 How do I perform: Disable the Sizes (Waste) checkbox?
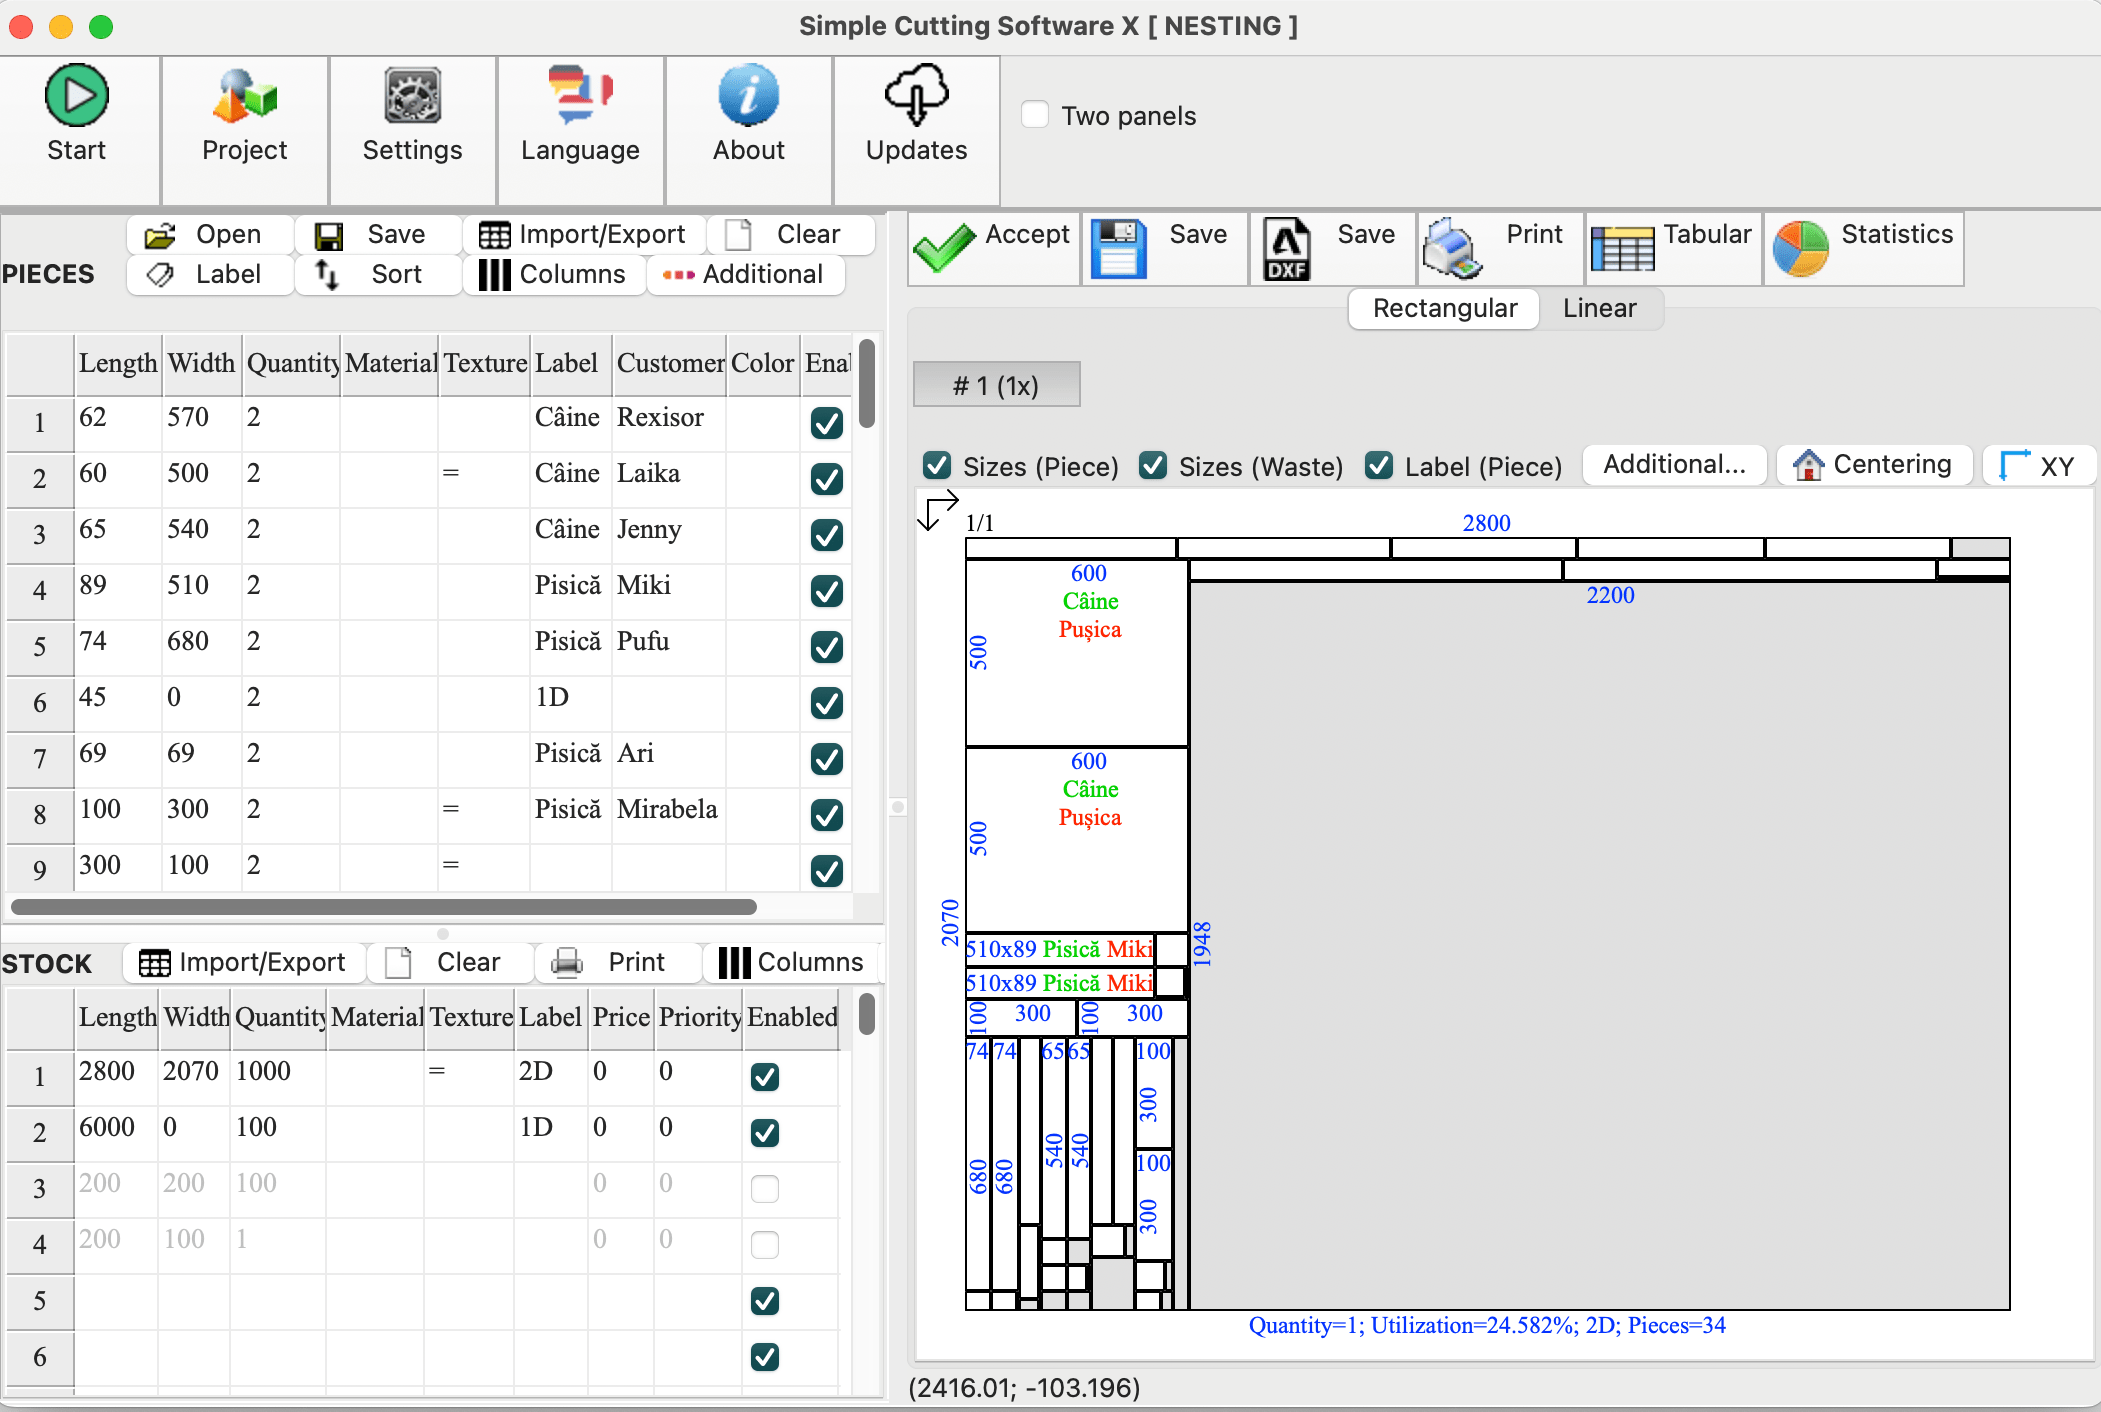coord(1153,466)
